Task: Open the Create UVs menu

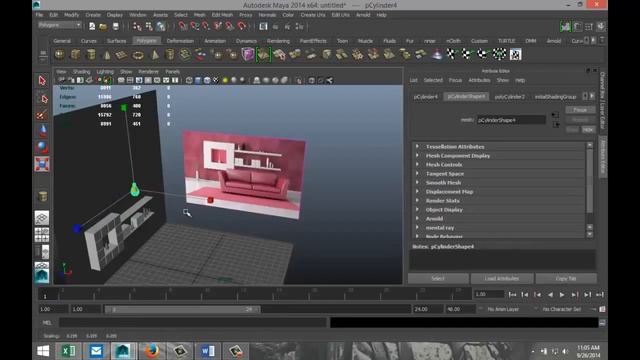Action: [x=313, y=15]
